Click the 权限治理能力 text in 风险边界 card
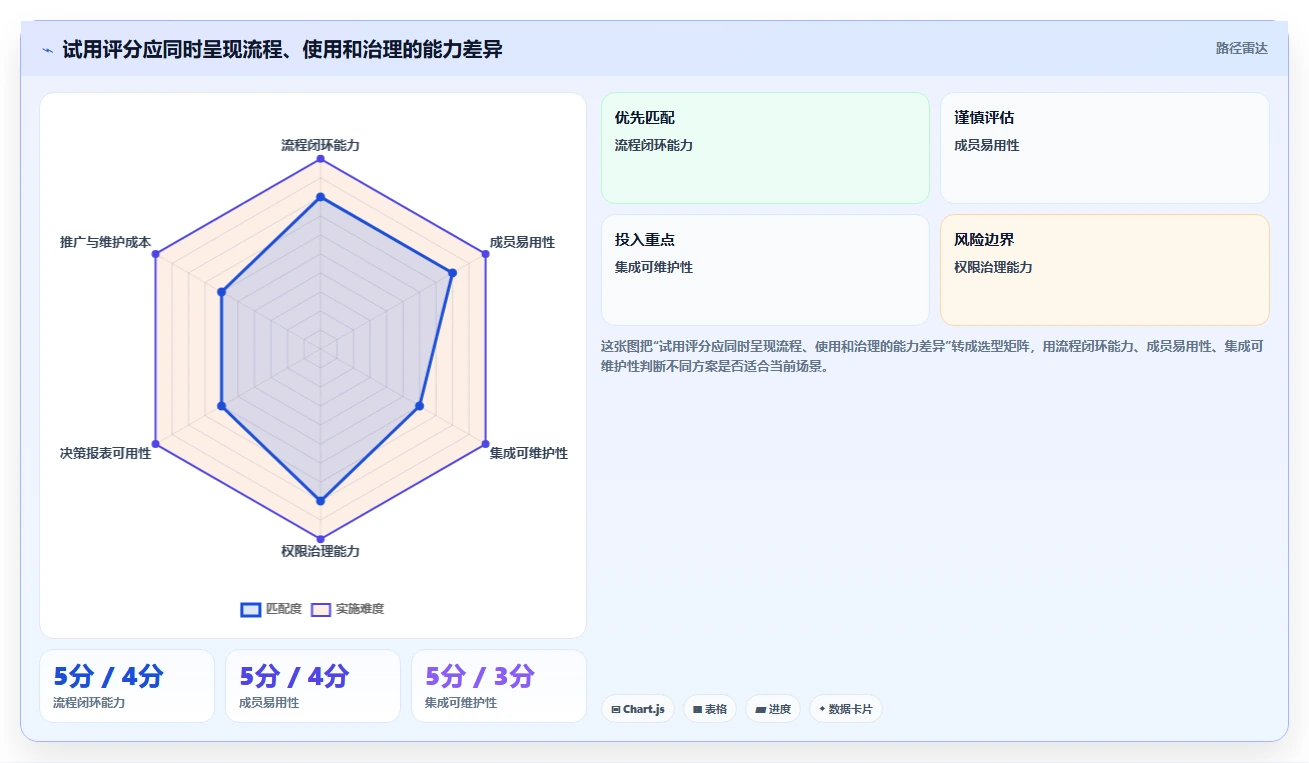This screenshot has height=763, width=1309. [x=994, y=267]
